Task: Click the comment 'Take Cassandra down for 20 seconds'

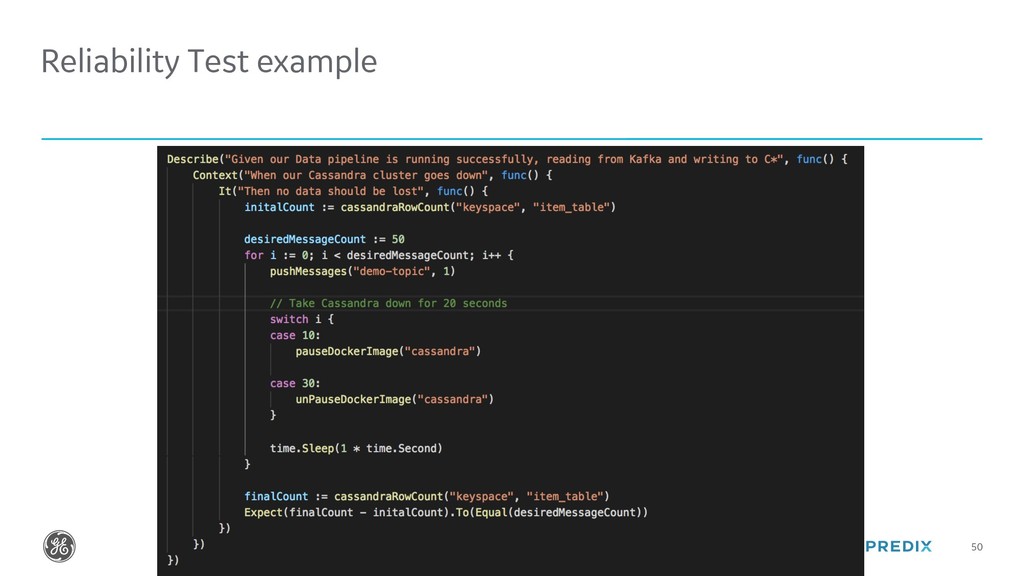Action: (389, 303)
